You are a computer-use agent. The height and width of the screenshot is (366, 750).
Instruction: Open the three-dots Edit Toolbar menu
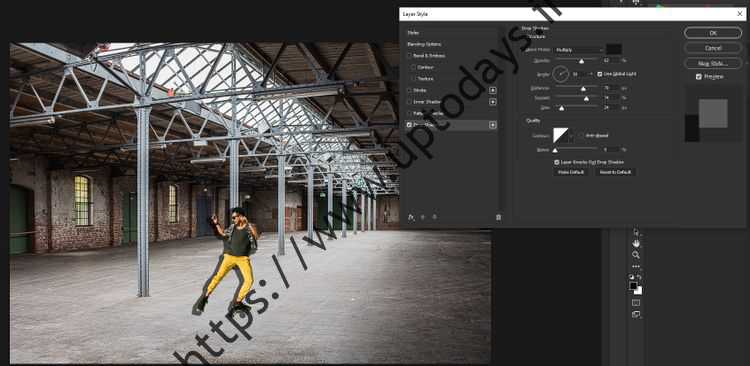(x=636, y=266)
